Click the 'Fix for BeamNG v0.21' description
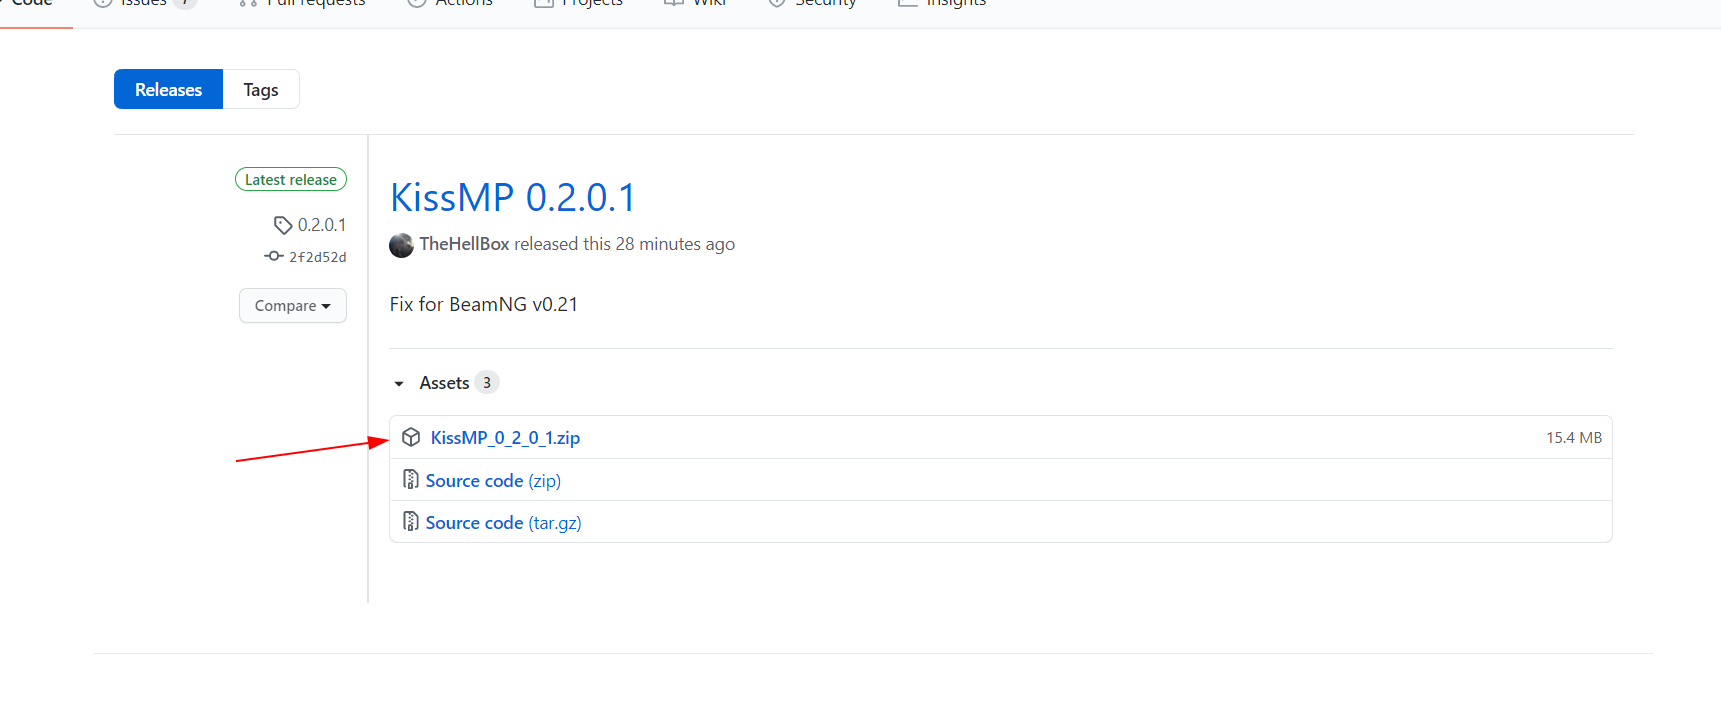Image resolution: width=1721 pixels, height=702 pixels. 484,304
